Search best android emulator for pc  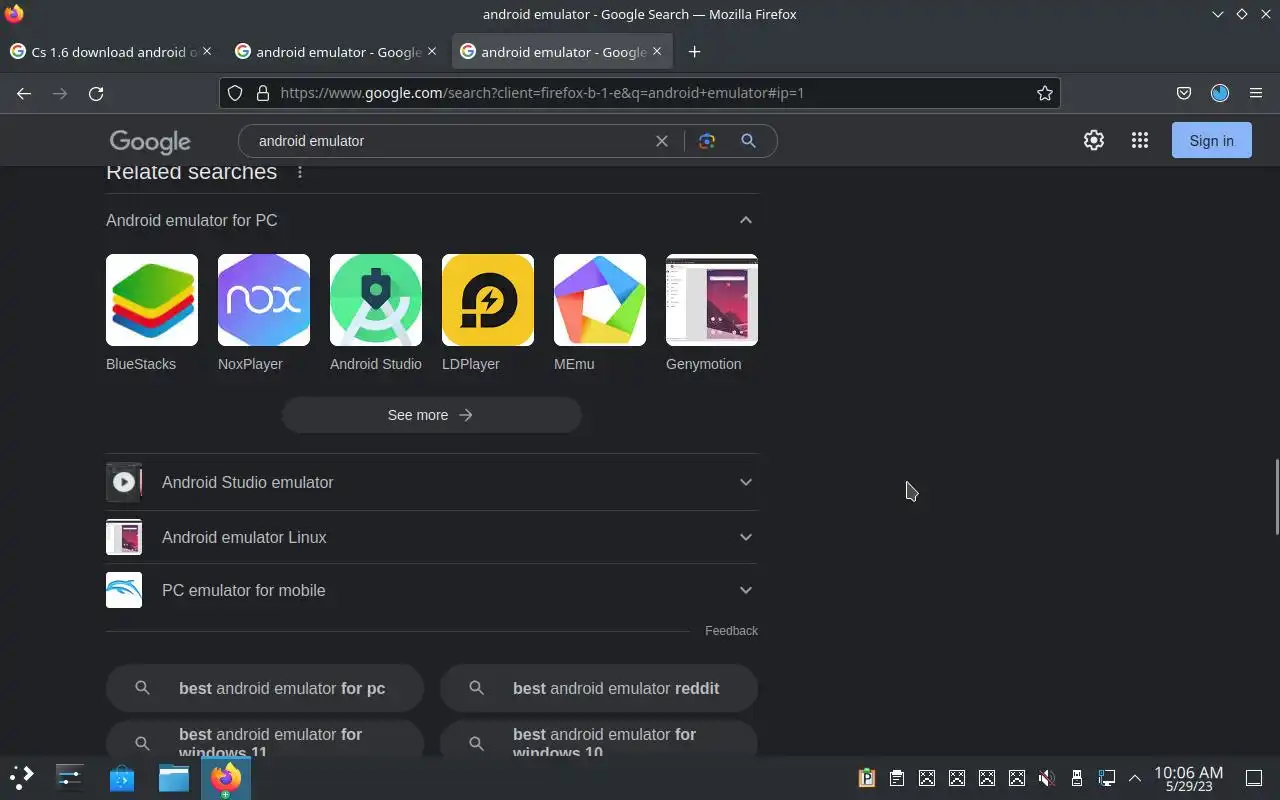pos(265,688)
